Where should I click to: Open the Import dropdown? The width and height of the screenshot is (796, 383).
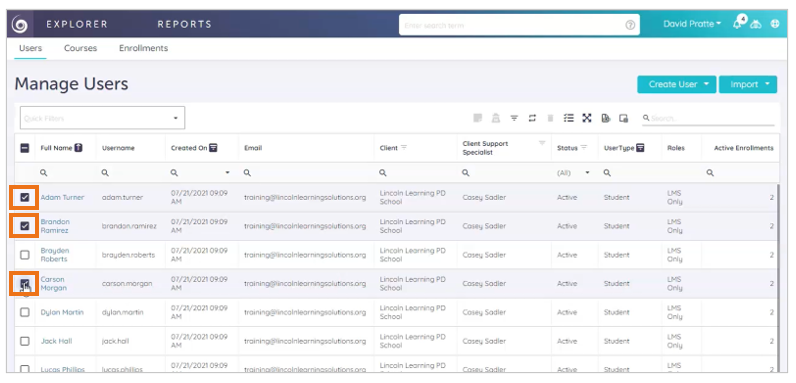pos(748,84)
